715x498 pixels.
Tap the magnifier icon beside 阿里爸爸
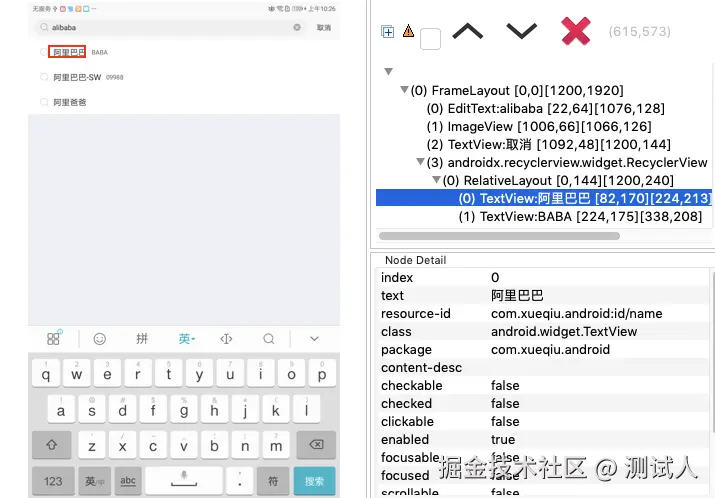[44, 102]
